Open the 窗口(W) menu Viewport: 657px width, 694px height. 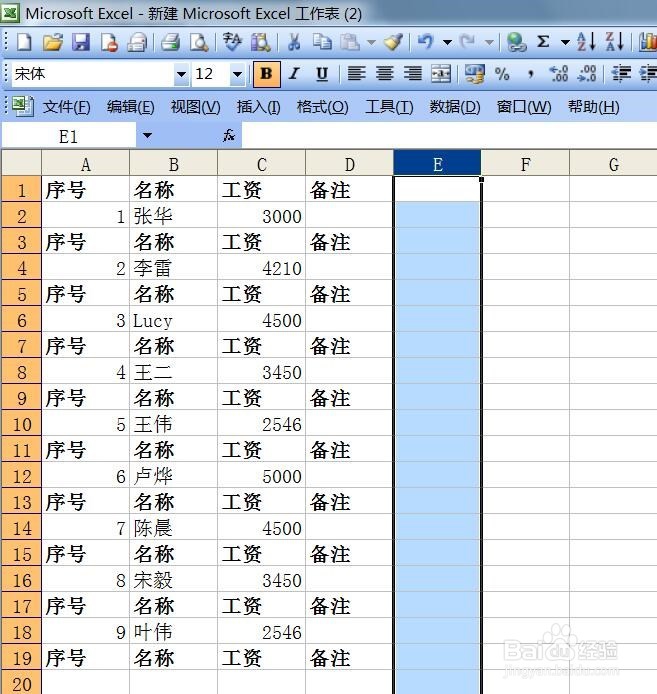point(524,107)
